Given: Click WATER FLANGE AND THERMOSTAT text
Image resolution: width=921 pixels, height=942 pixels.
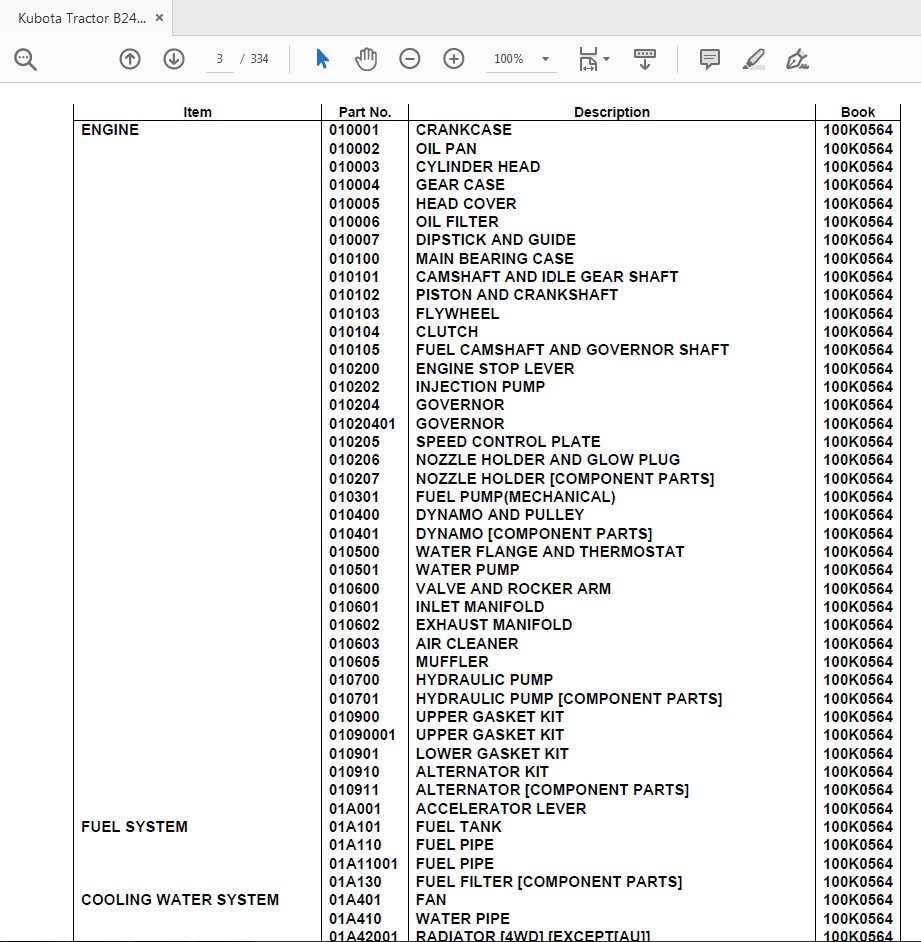Looking at the screenshot, I should [550, 552].
